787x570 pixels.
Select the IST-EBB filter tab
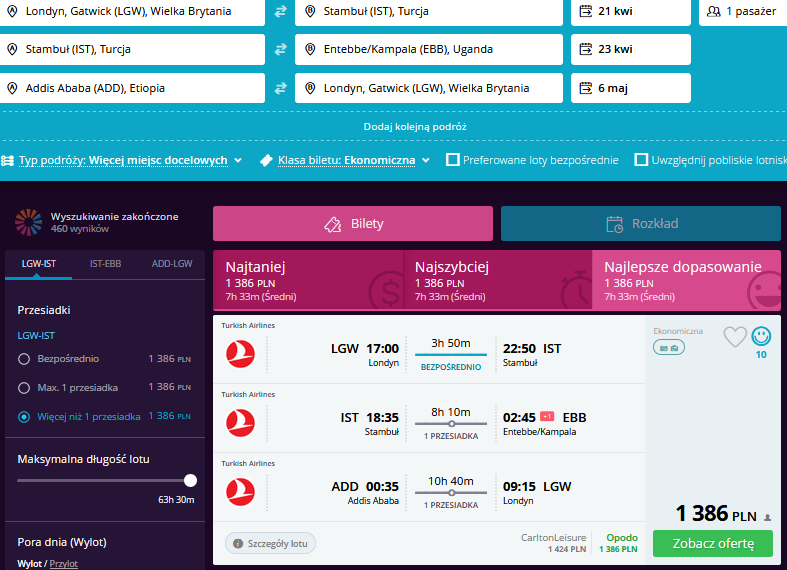[105, 264]
